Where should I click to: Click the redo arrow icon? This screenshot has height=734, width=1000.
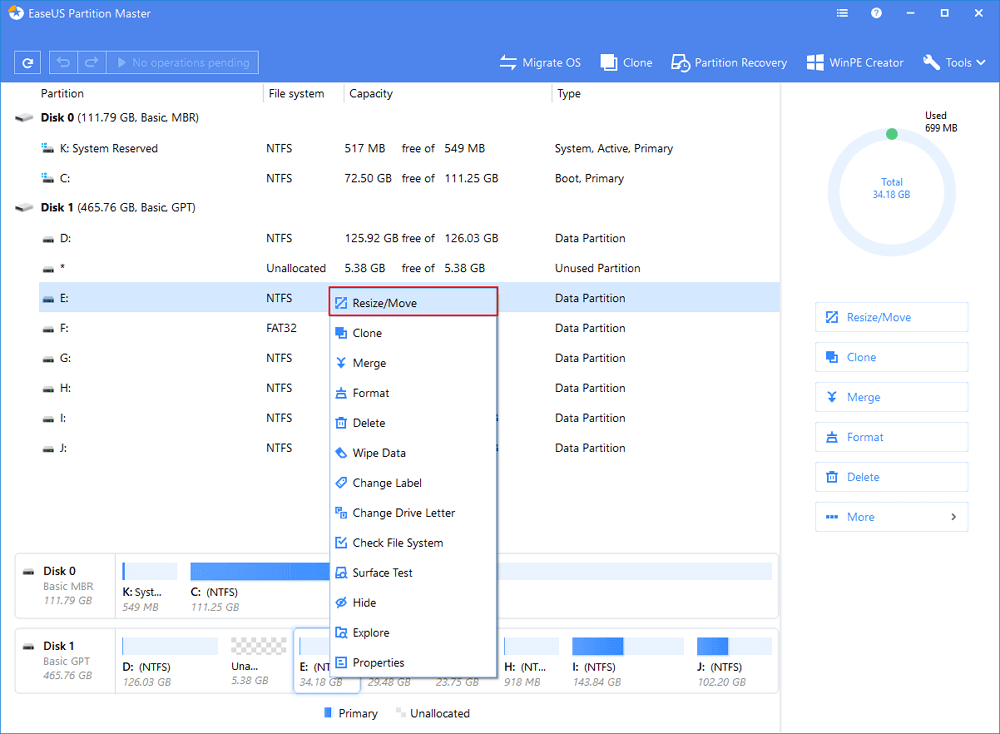(x=90, y=62)
